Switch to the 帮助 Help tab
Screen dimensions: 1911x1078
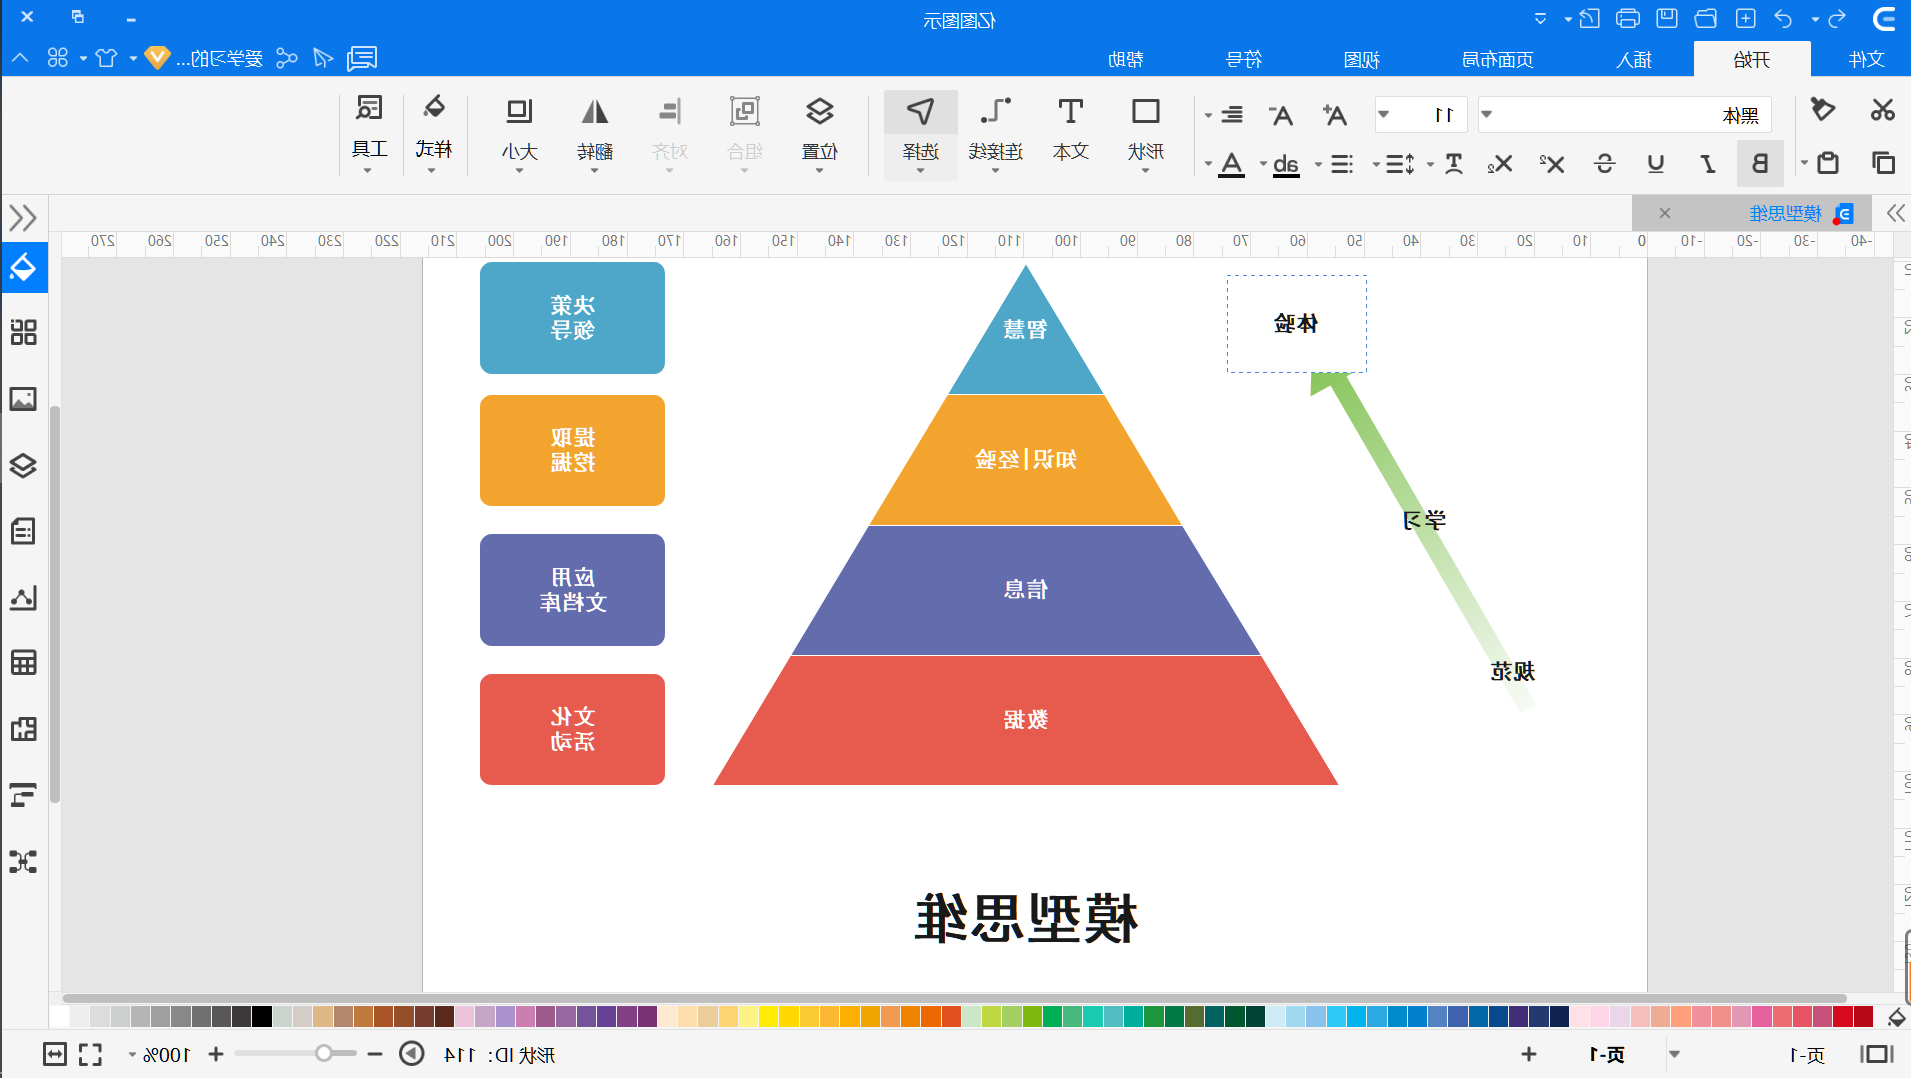(1126, 59)
